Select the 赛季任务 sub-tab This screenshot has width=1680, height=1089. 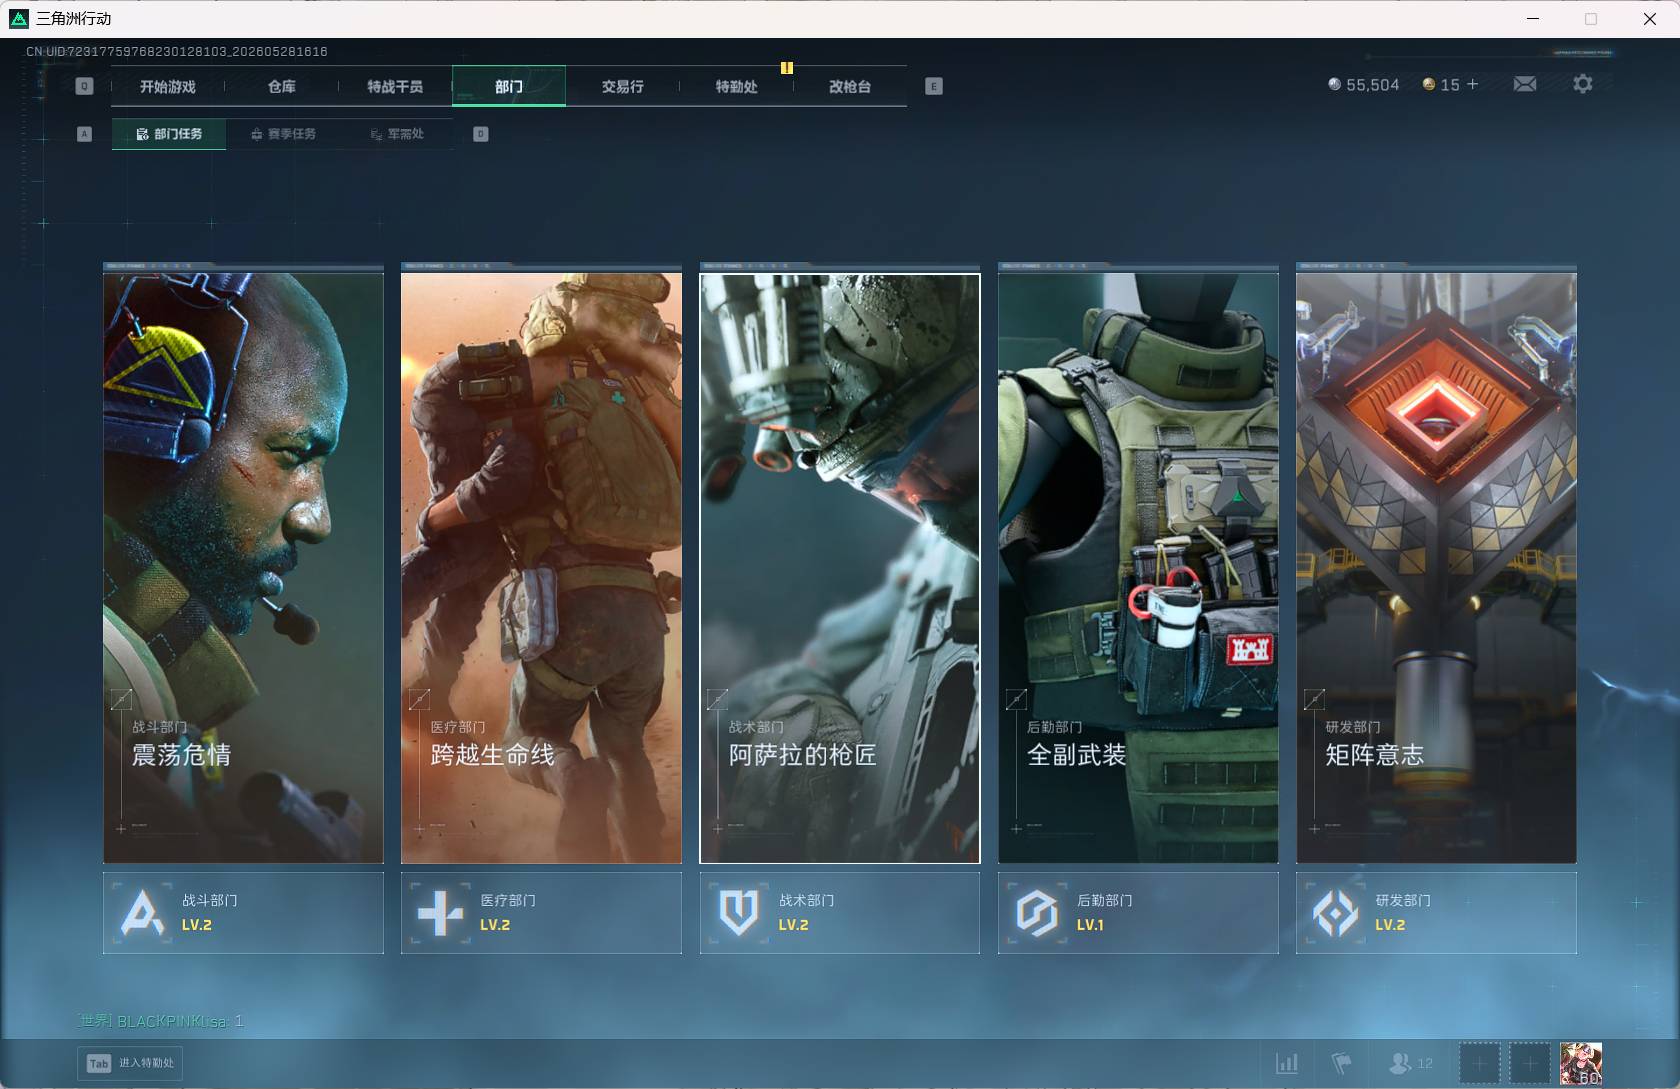tap(283, 134)
